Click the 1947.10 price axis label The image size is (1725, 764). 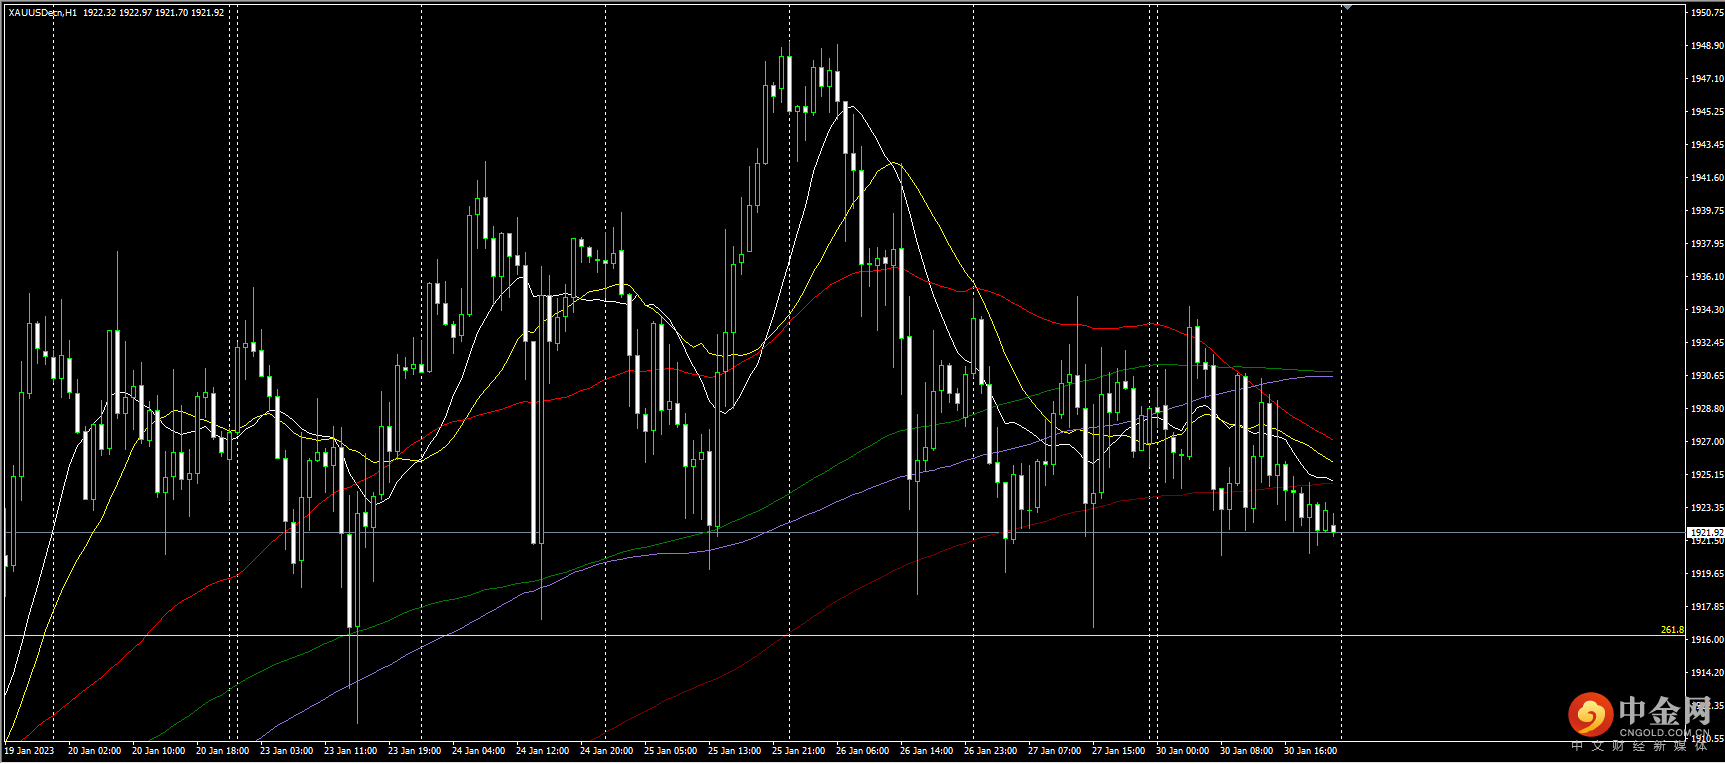[x=1707, y=79]
